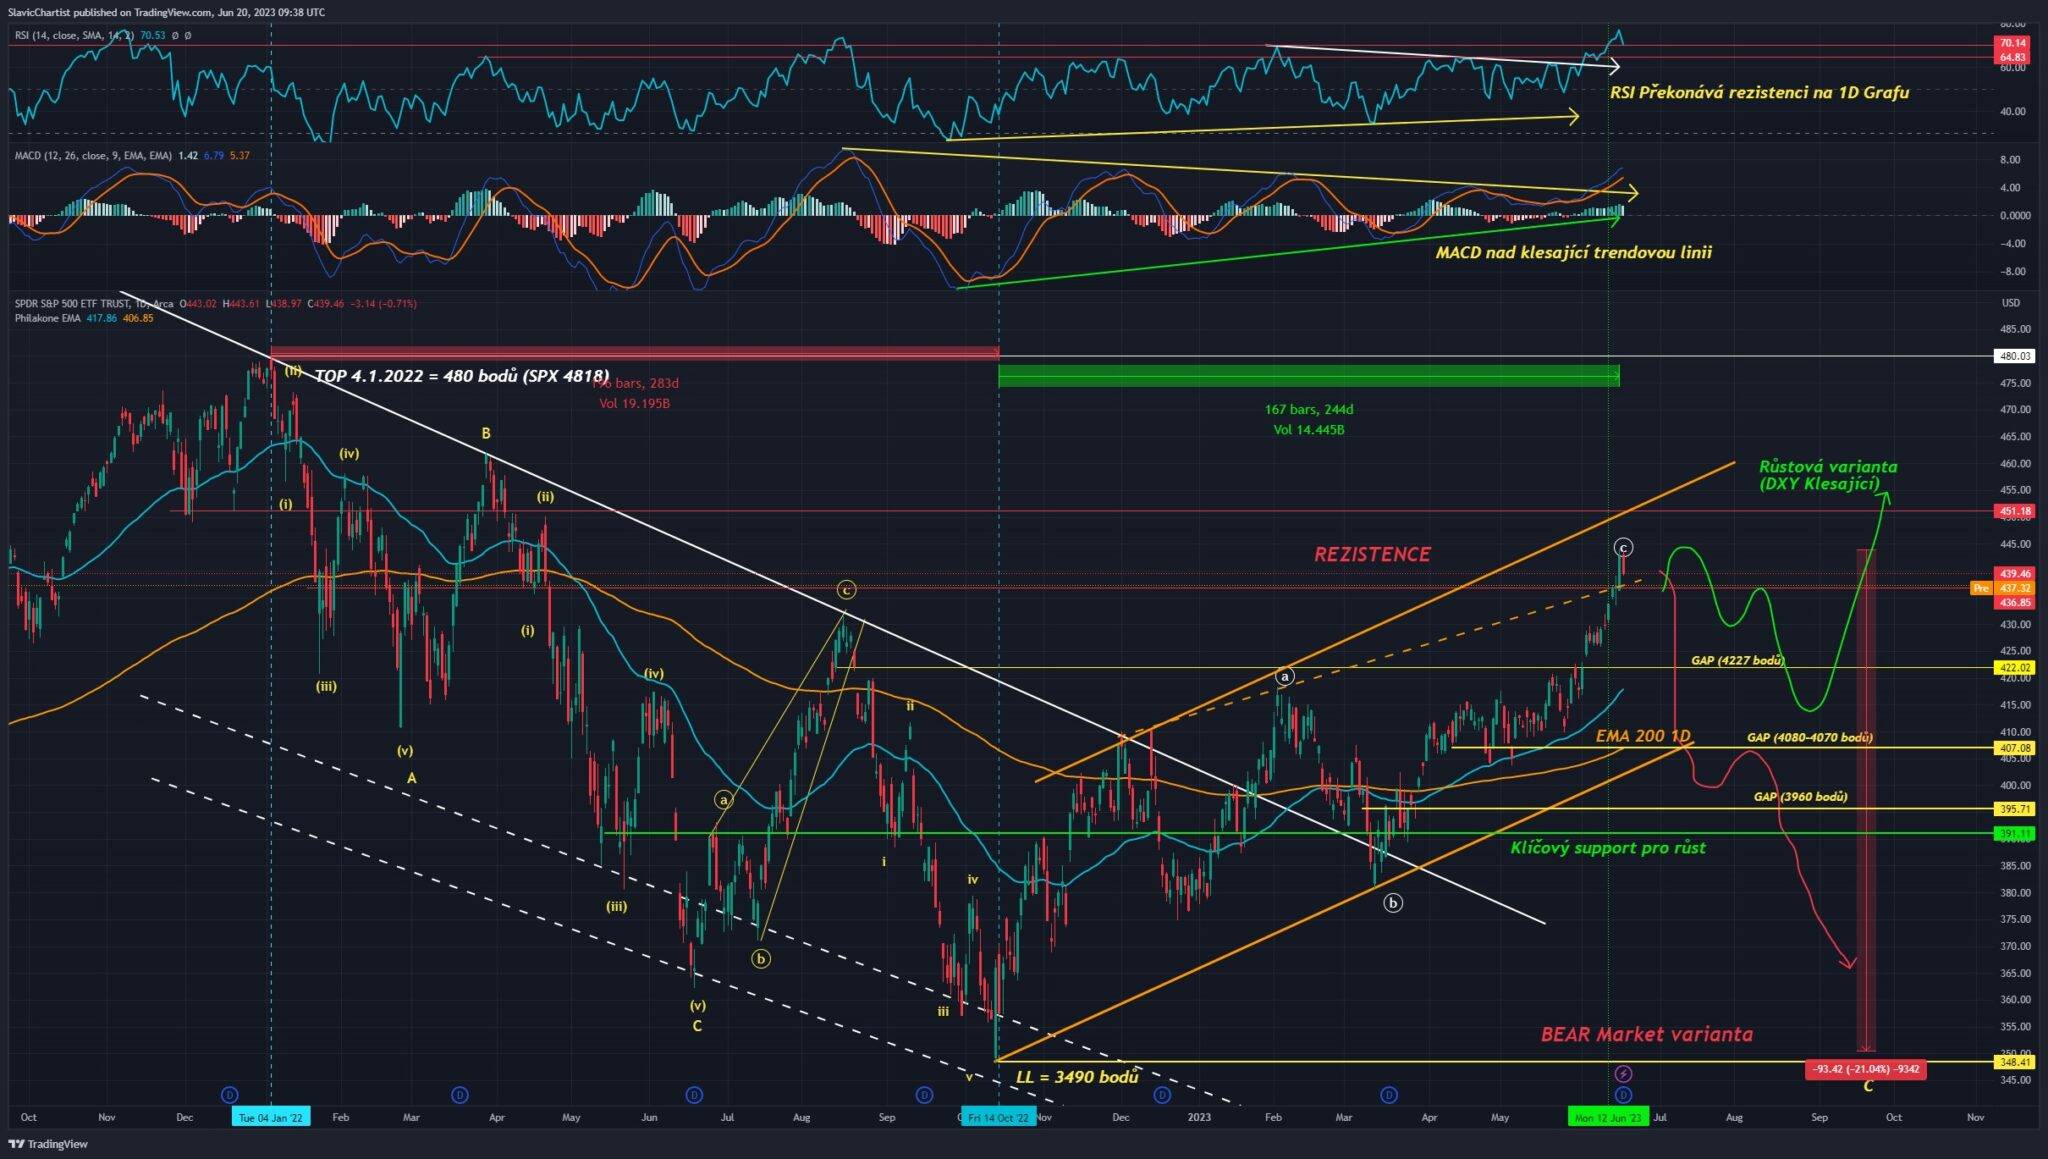This screenshot has width=2048, height=1159.
Task: Click the SPDR S&P 500 ETF TRUST symbol title
Action: (94, 303)
